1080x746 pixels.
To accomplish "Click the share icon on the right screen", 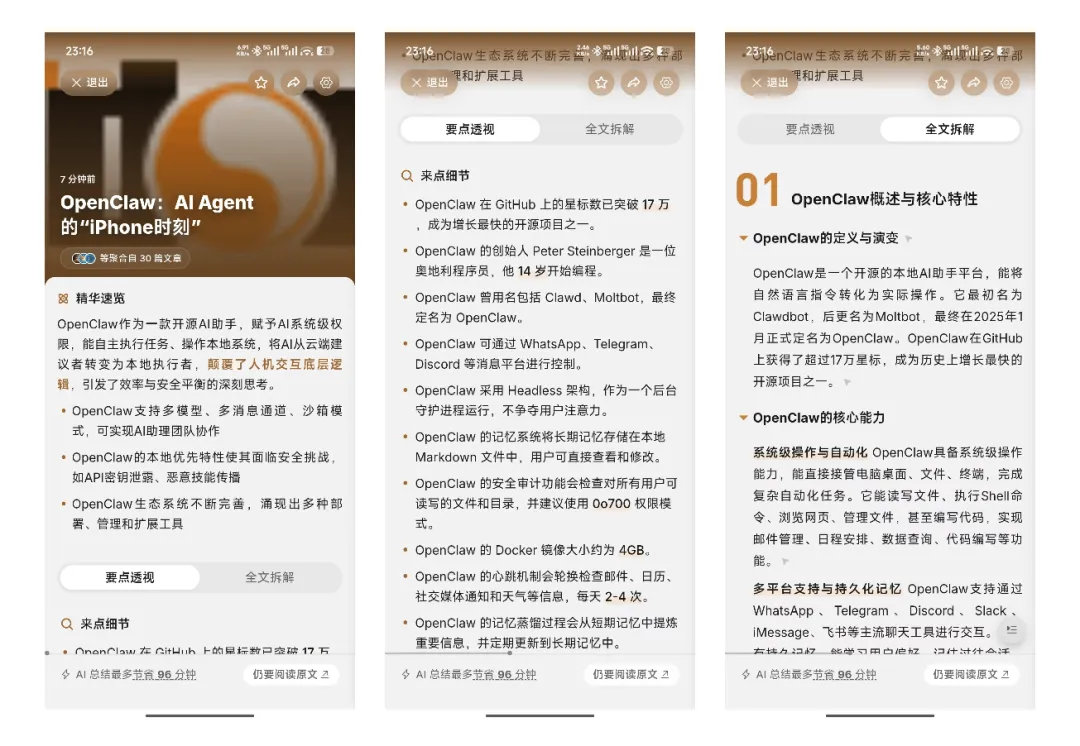I will tap(974, 83).
